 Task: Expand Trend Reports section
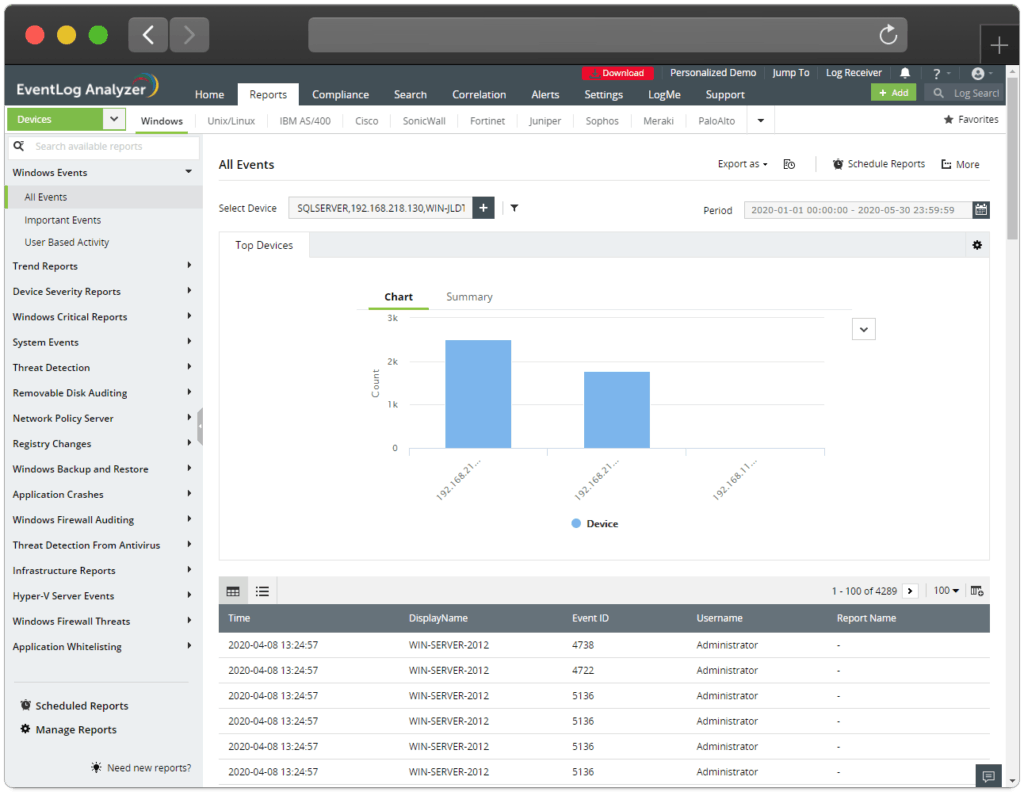(x=189, y=265)
